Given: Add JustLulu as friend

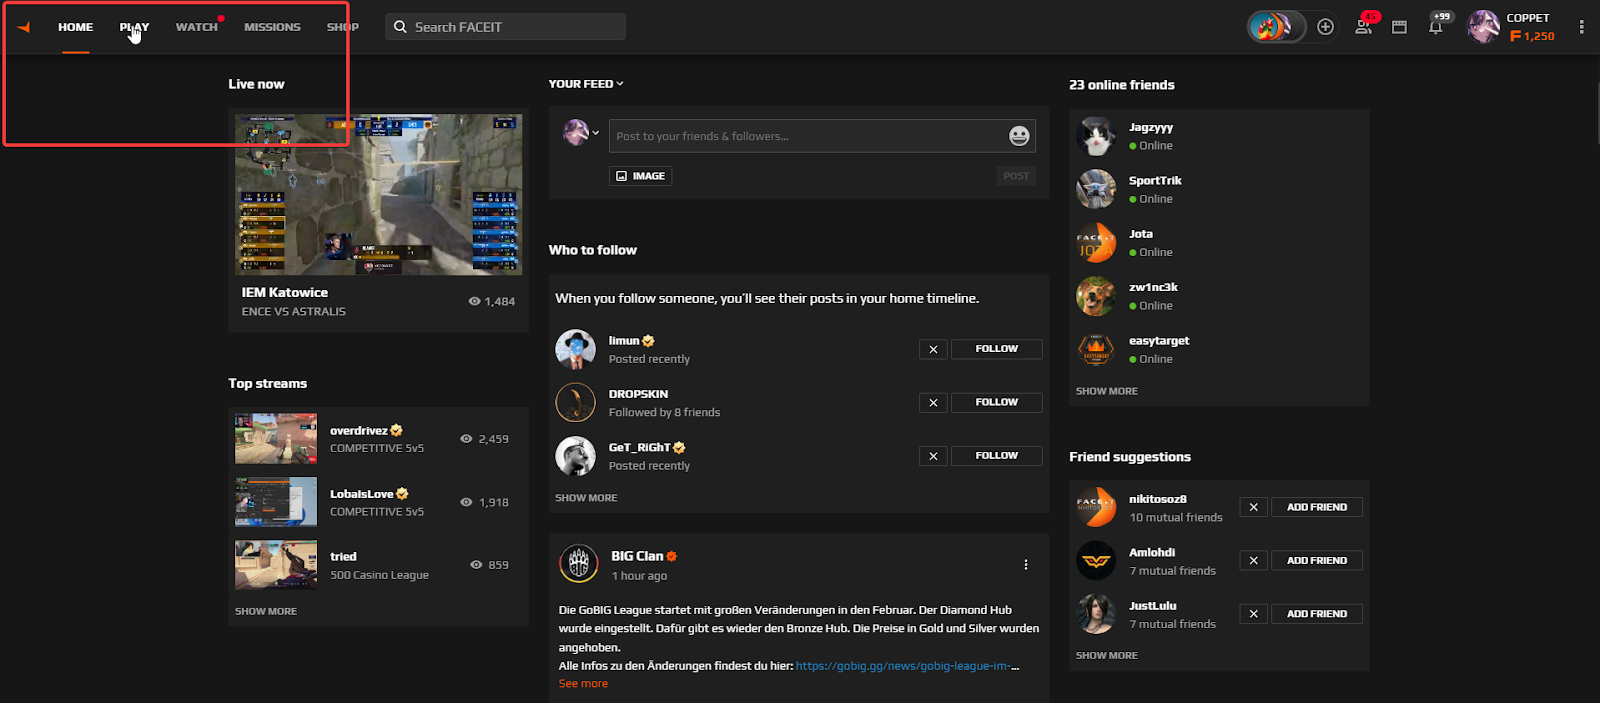Looking at the screenshot, I should (x=1316, y=614).
